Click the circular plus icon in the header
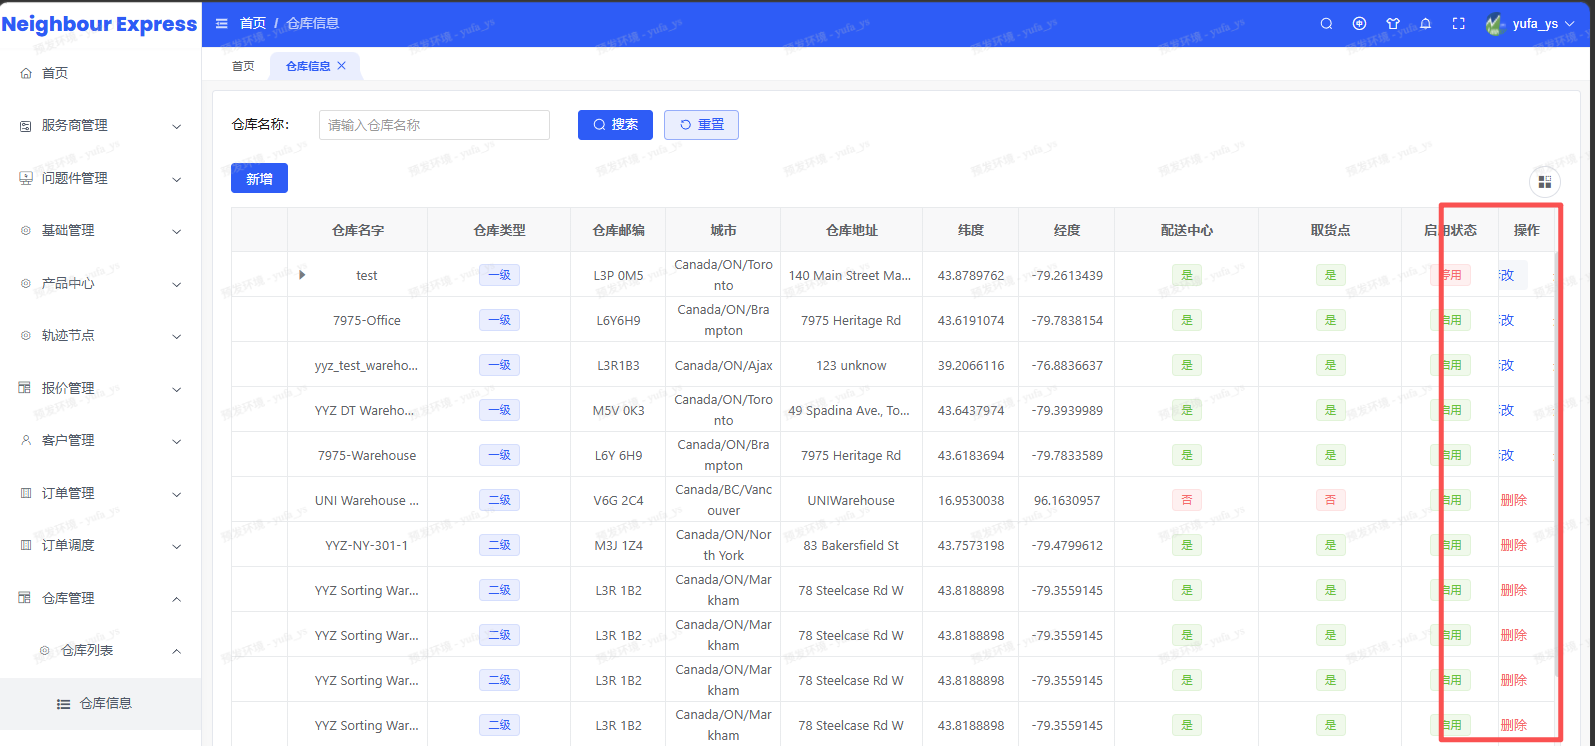The height and width of the screenshot is (746, 1595). point(1359,24)
